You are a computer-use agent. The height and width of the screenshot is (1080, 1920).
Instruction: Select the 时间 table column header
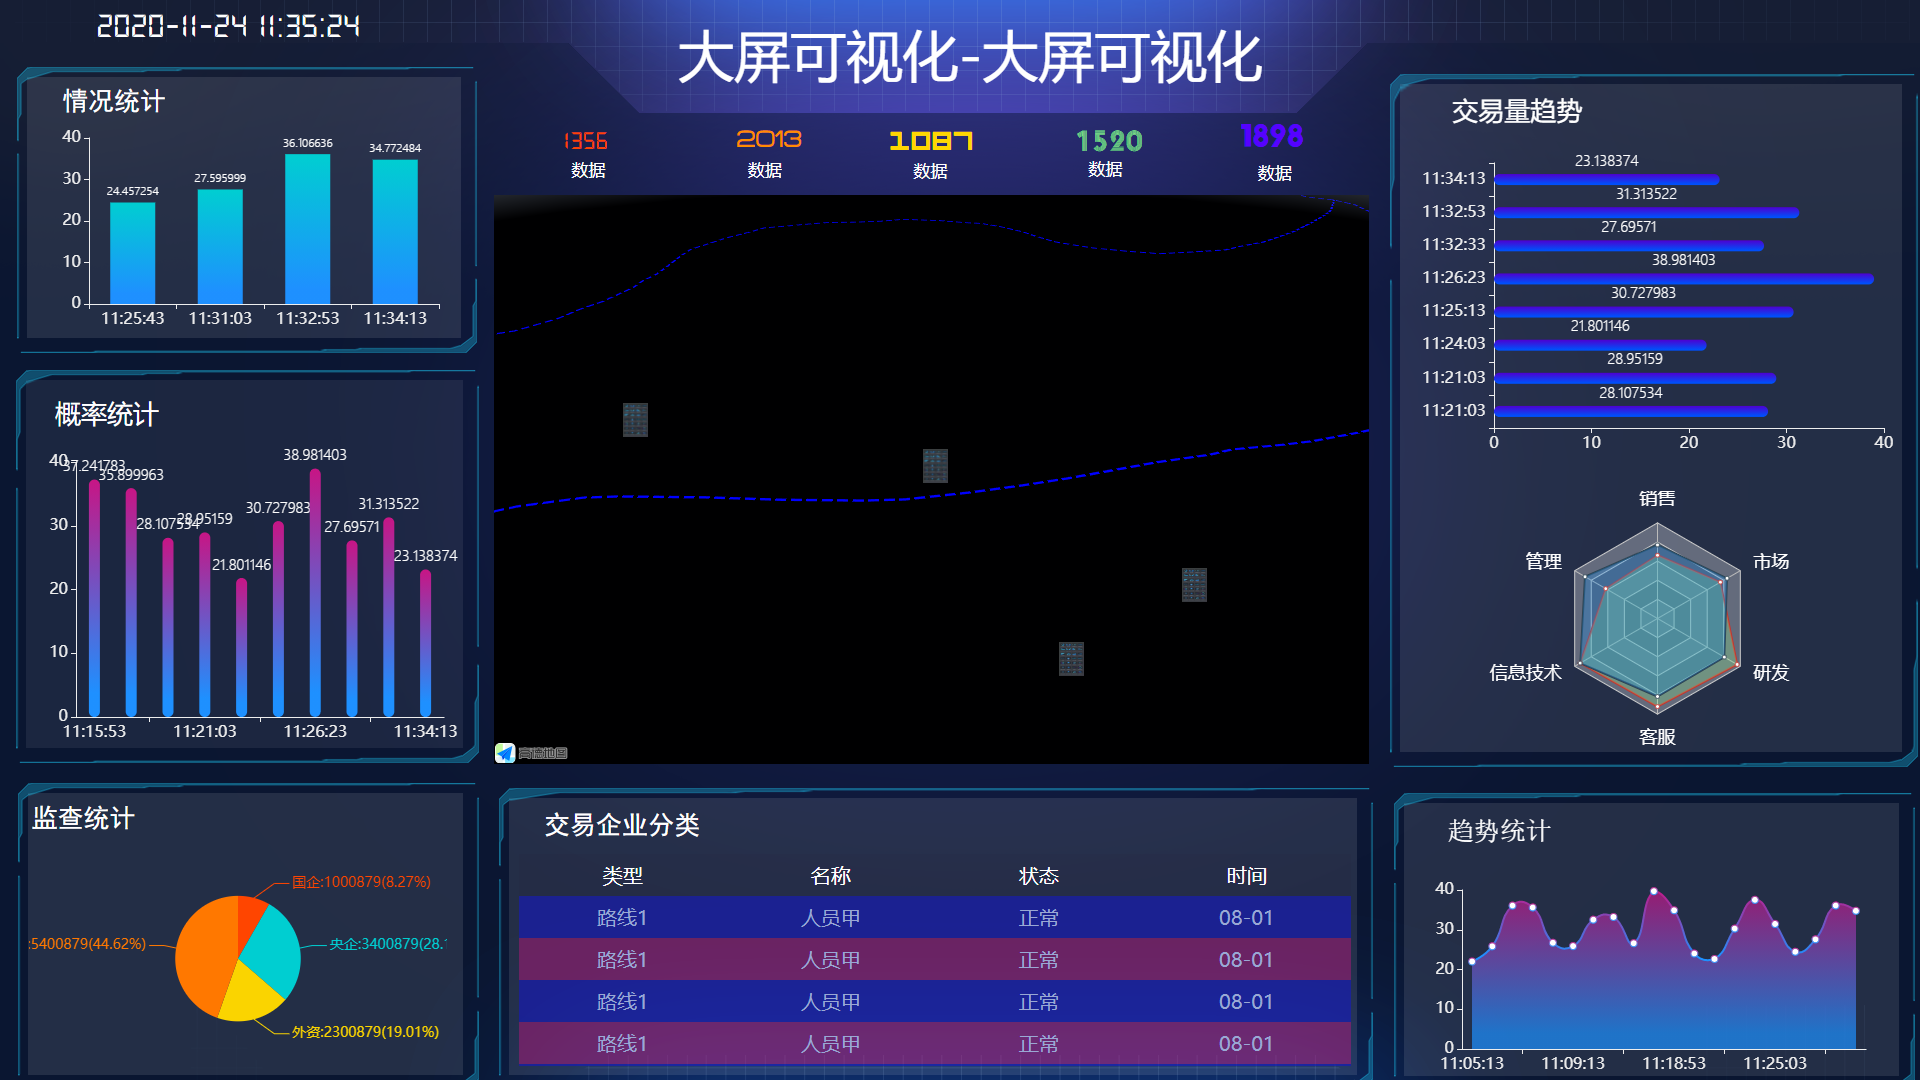point(1246,876)
